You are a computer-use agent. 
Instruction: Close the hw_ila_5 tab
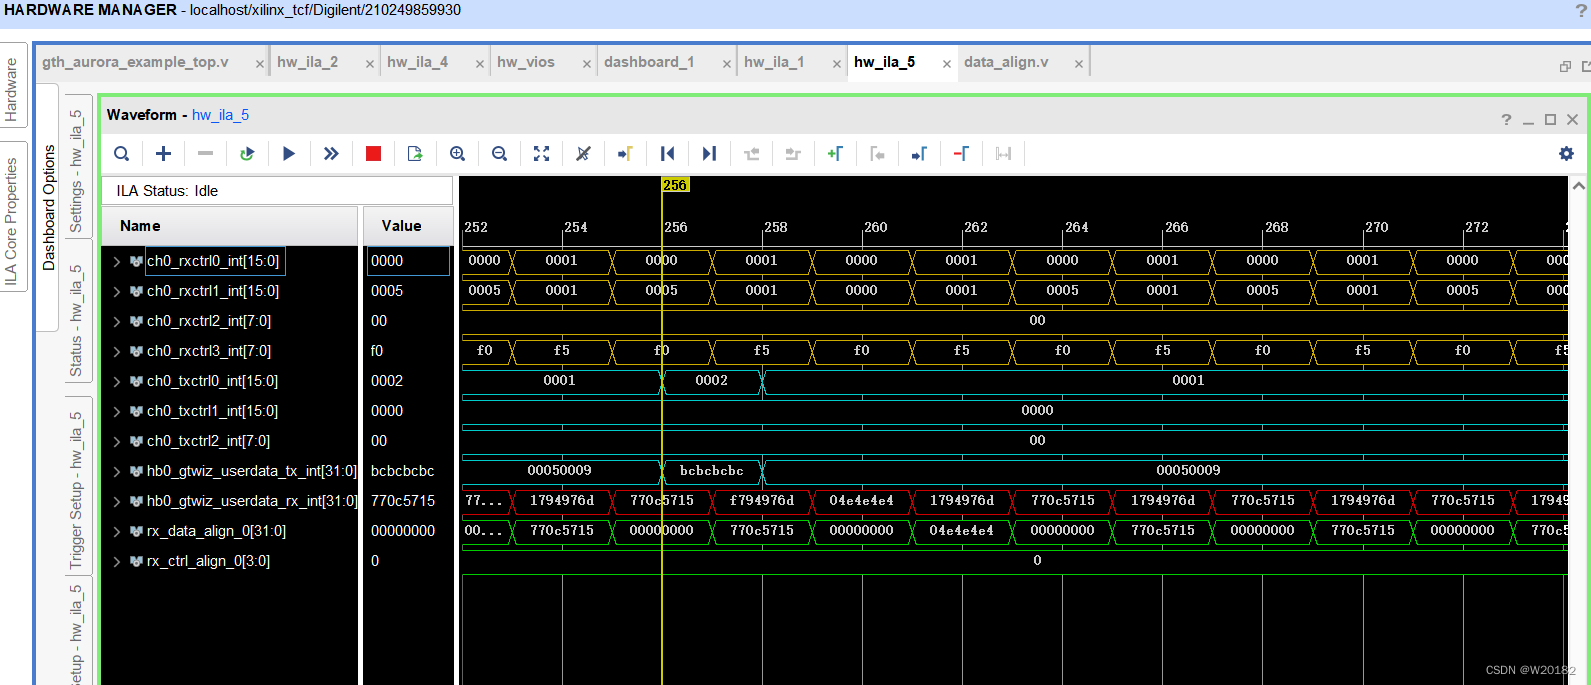click(947, 64)
